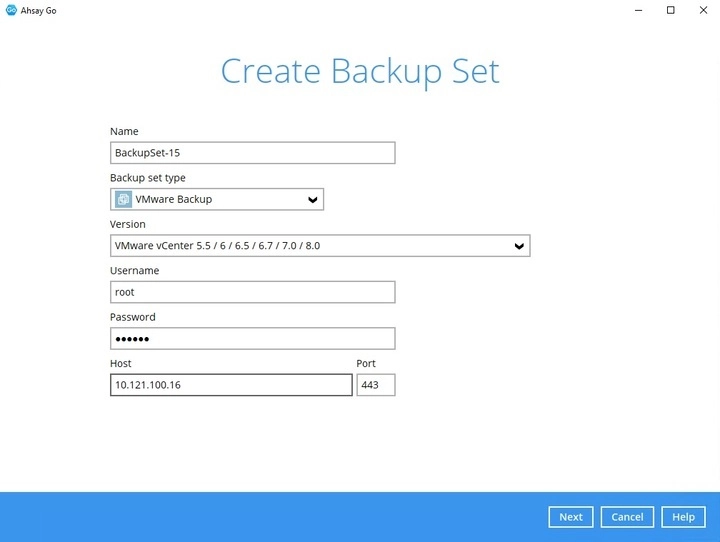Click the Password label
Viewport: 720px width, 542px height.
coord(133,317)
